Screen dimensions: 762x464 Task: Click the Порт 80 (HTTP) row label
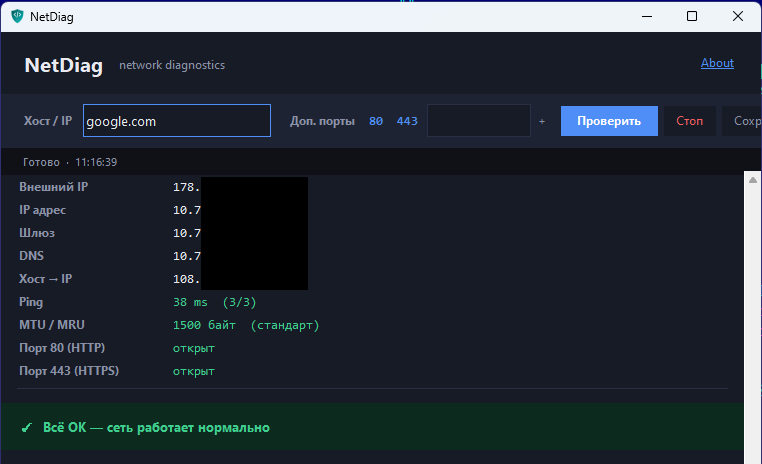click(x=62, y=348)
